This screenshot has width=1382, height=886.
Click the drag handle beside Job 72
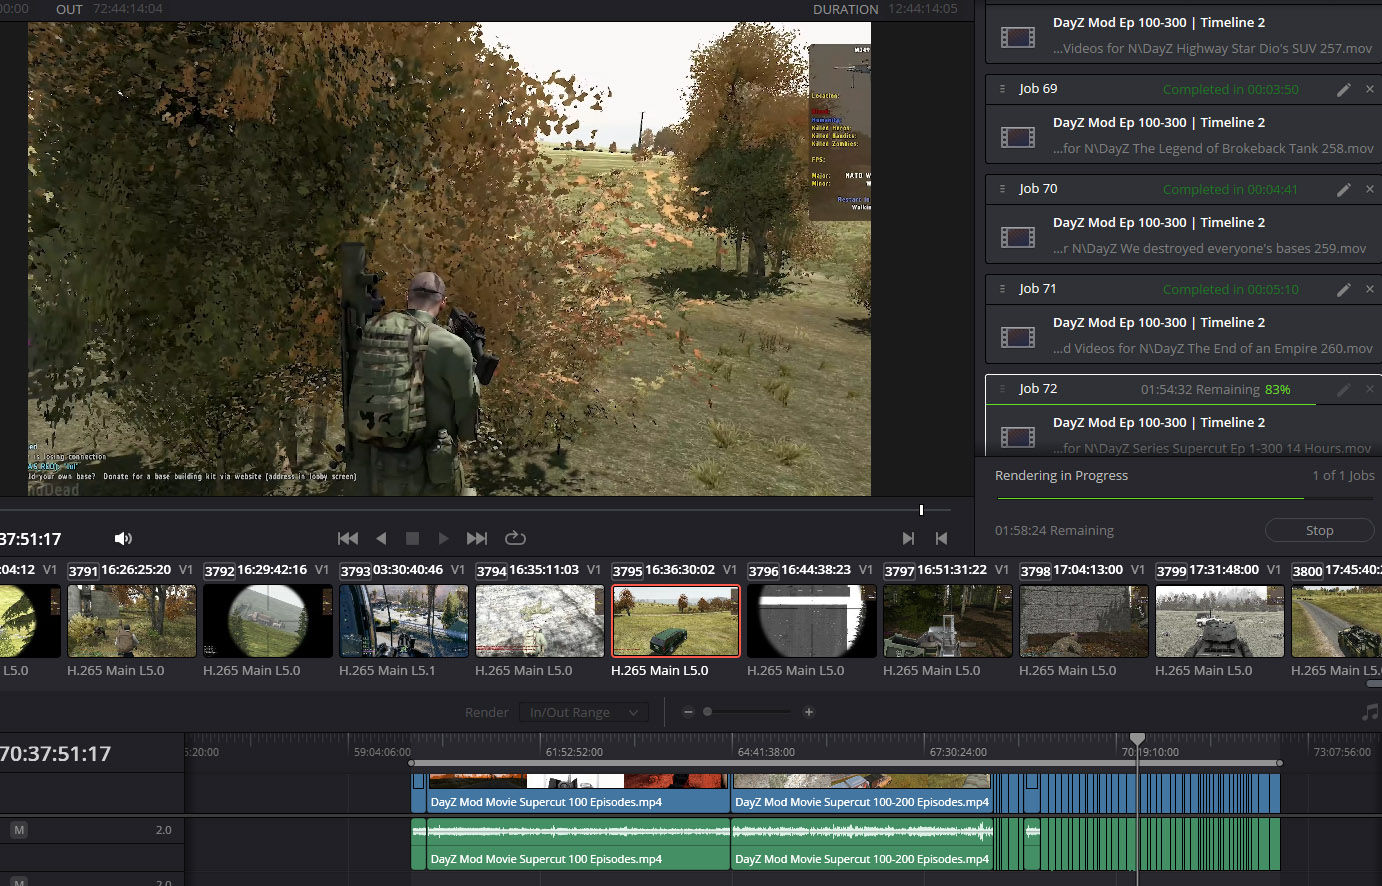pyautogui.click(x=1002, y=389)
